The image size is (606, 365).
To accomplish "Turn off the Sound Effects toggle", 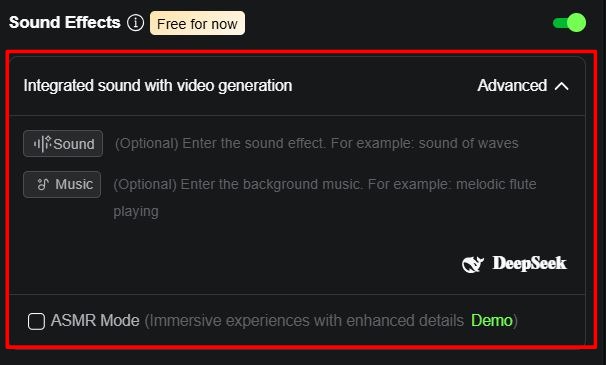I will click(570, 23).
